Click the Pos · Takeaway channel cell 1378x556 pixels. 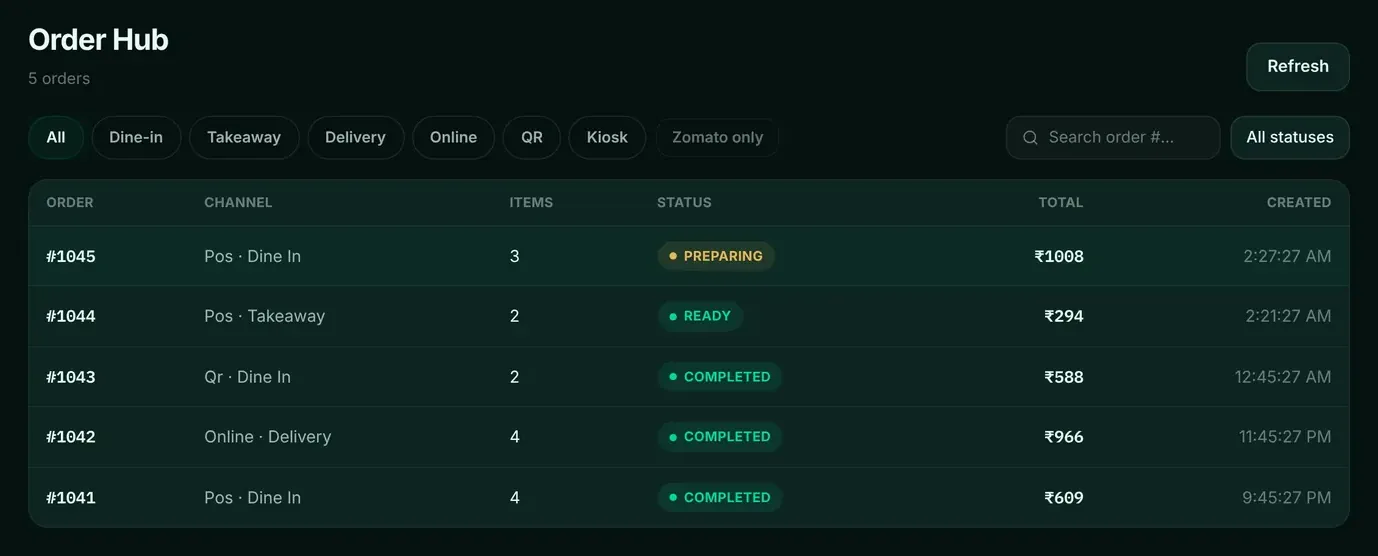pyautogui.click(x=265, y=316)
